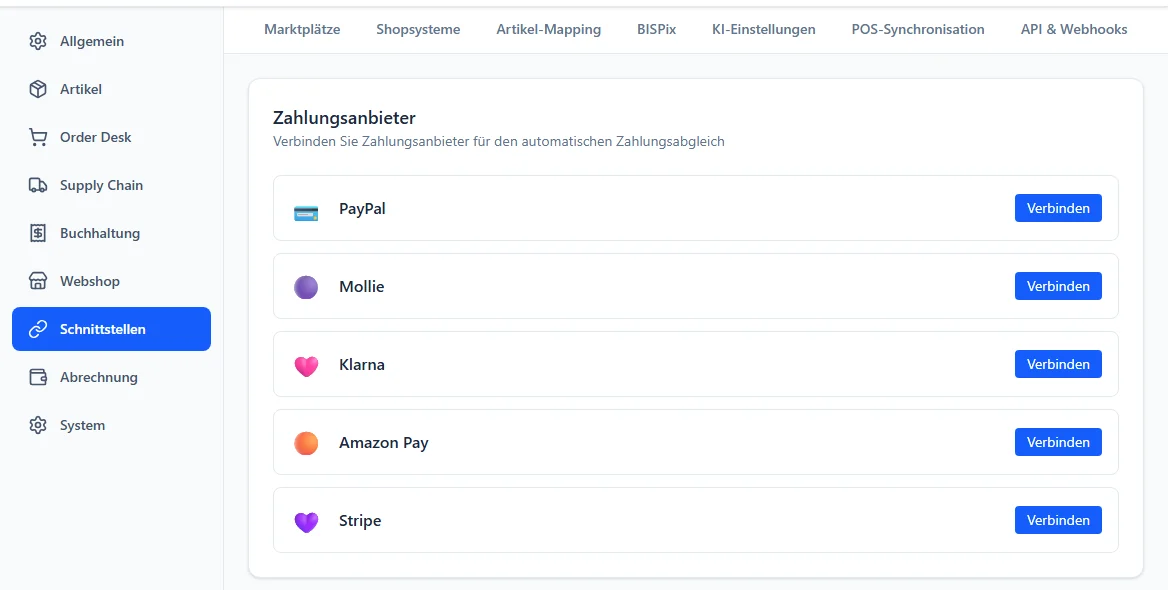Click the Amazon Pay provider name
Viewport: 1168px width, 590px height.
384,443
